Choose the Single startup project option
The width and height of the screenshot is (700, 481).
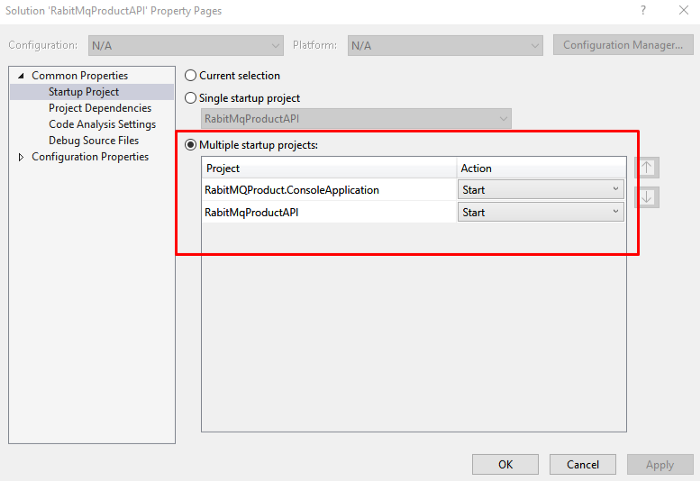click(x=191, y=99)
